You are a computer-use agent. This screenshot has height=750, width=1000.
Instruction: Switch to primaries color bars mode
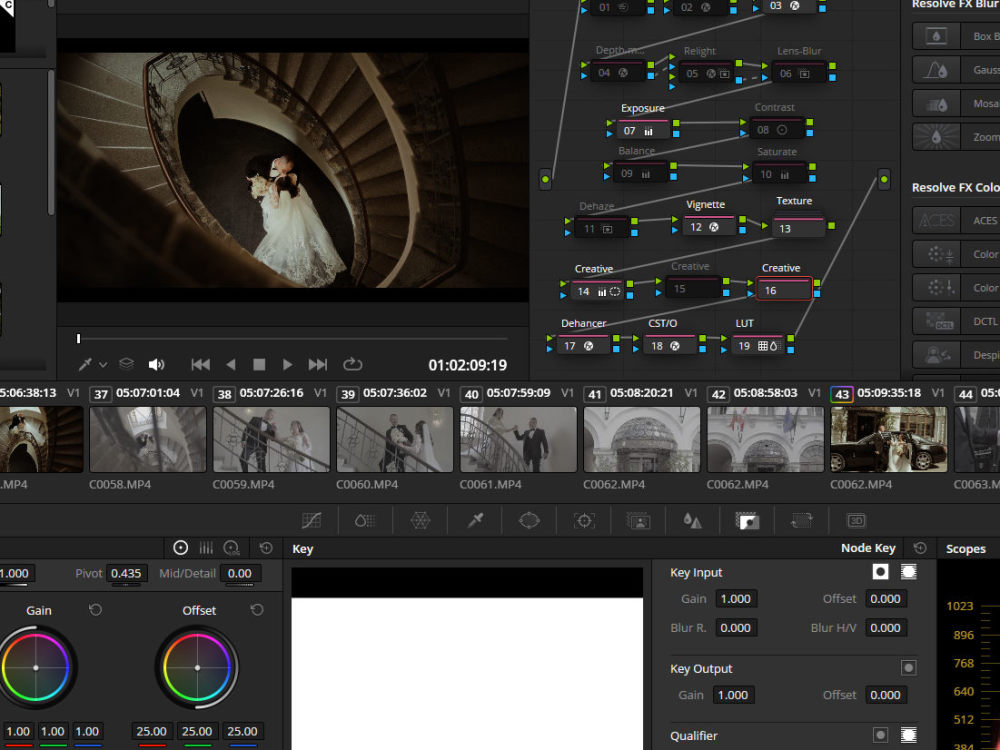coord(206,548)
